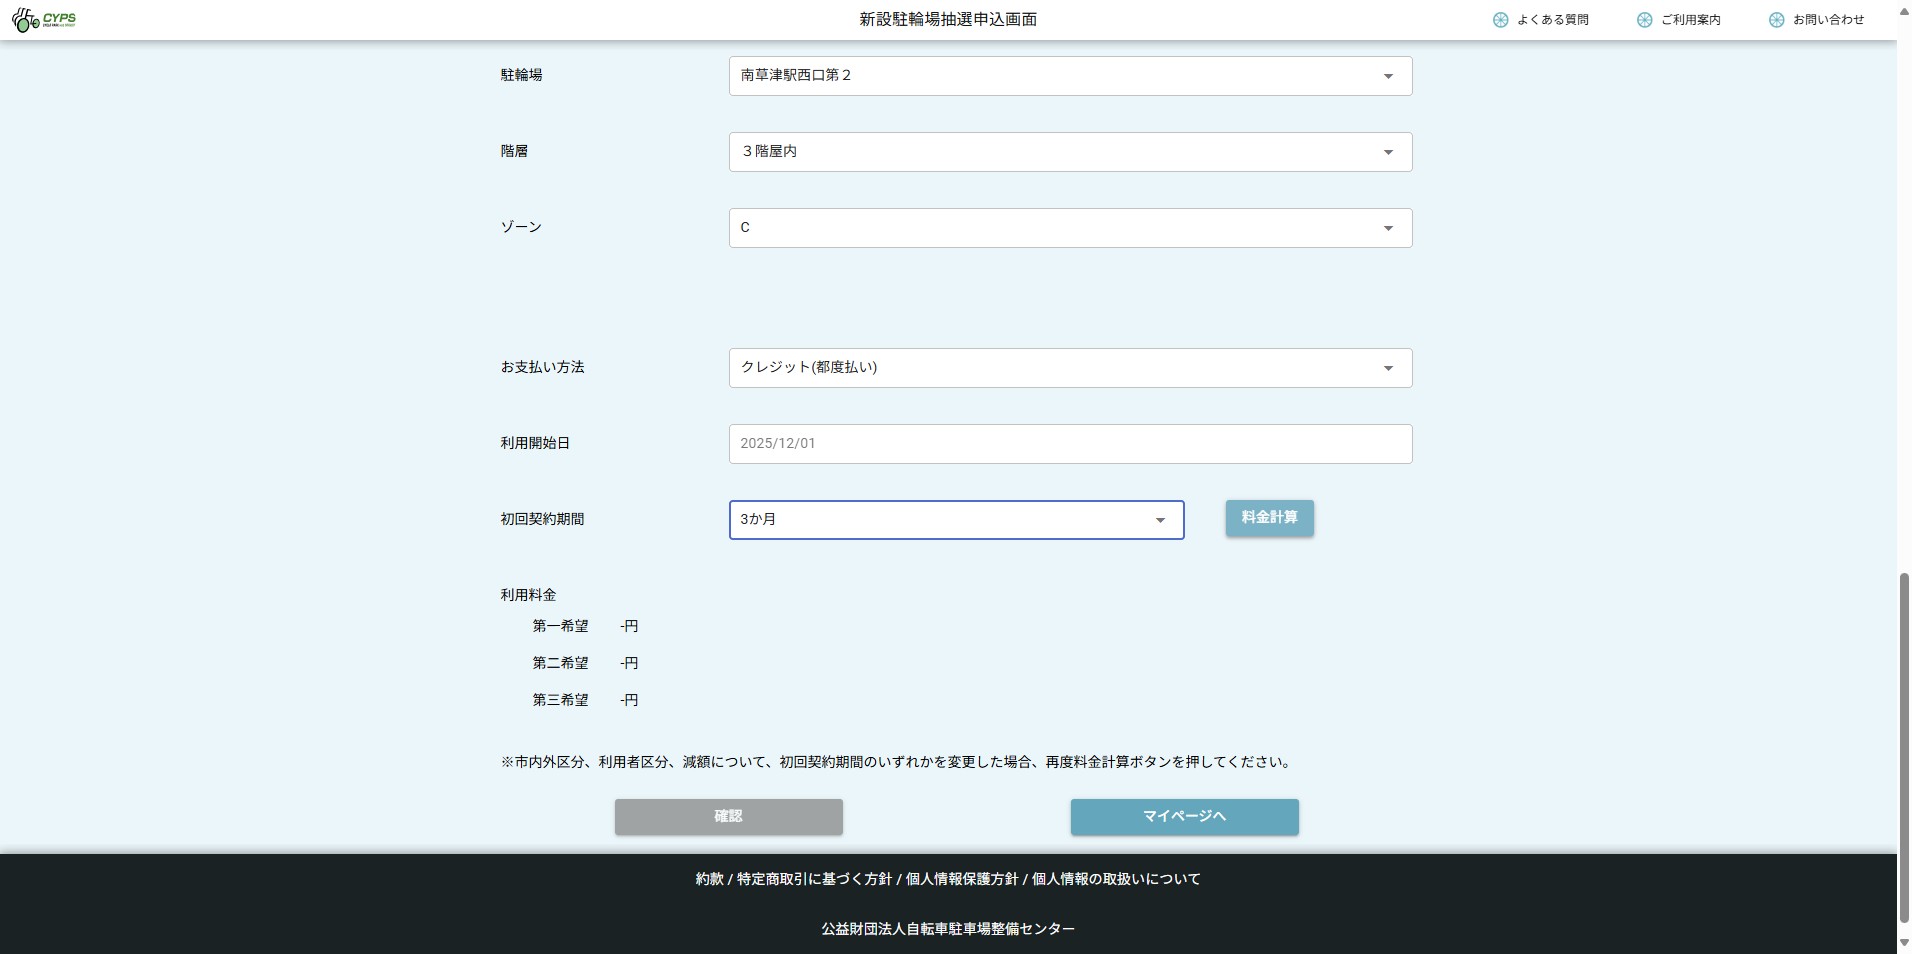Click the scrollbar's down arrow
1912x954 pixels.
point(1904,943)
